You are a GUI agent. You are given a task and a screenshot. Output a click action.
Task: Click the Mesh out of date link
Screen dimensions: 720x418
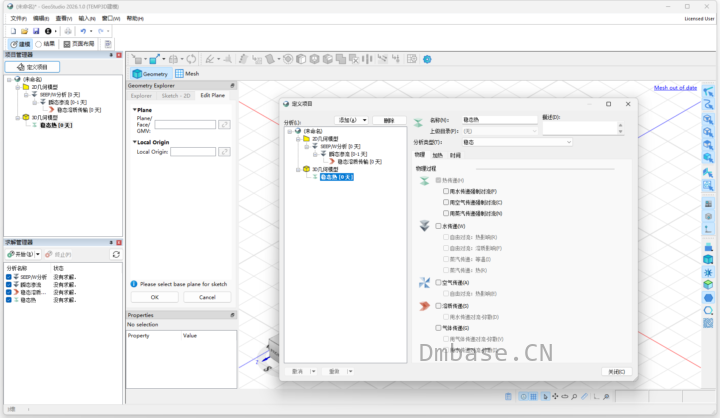pos(675,88)
